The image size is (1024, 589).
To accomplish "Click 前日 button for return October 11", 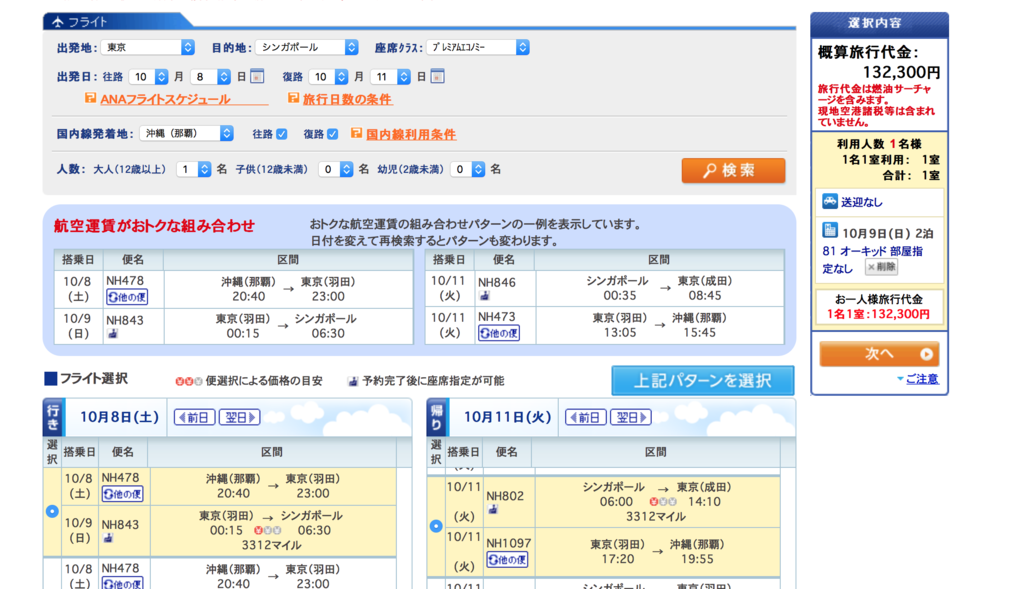I will pos(586,417).
